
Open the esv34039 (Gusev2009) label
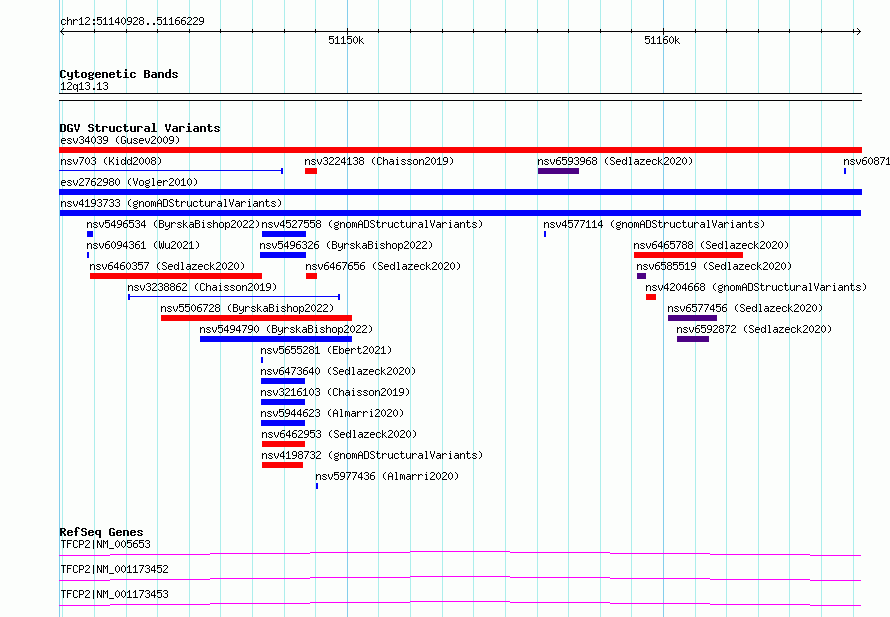(120, 140)
